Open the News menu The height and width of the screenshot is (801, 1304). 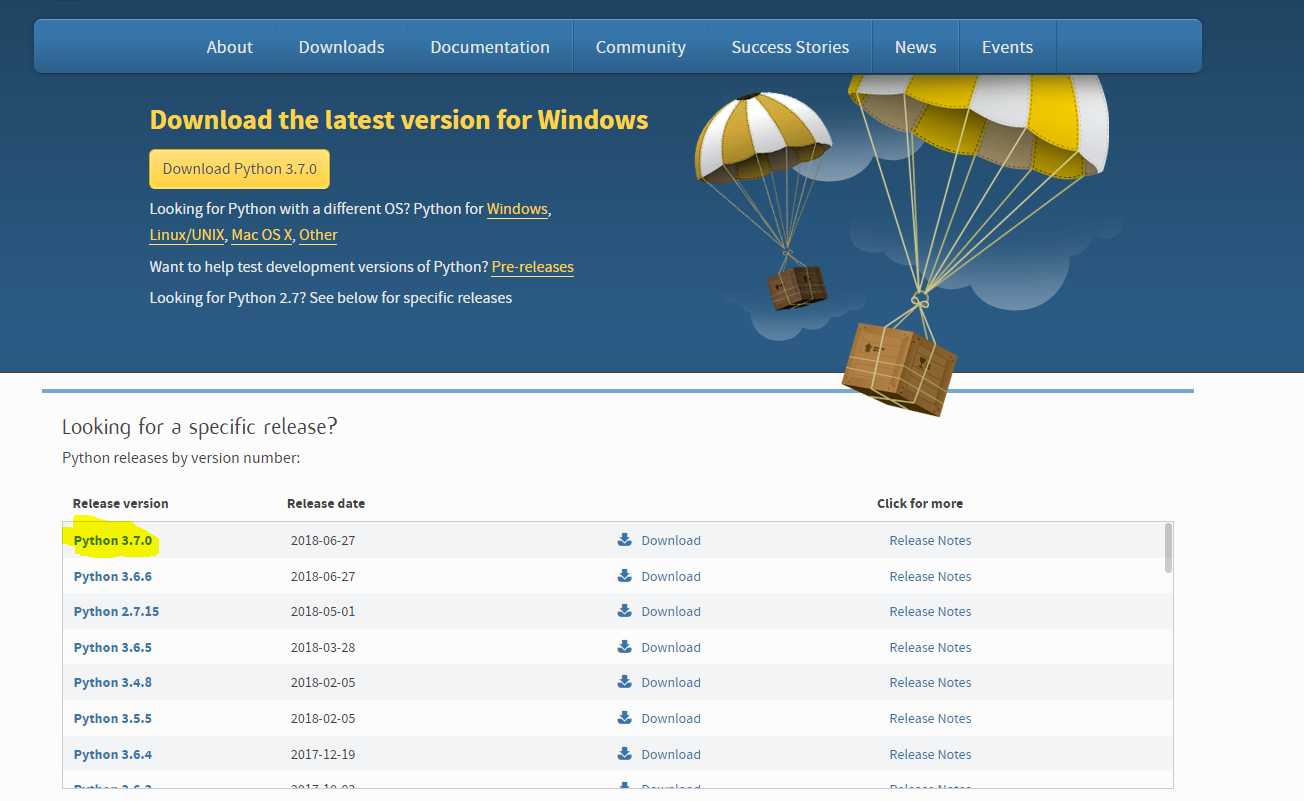tap(916, 47)
